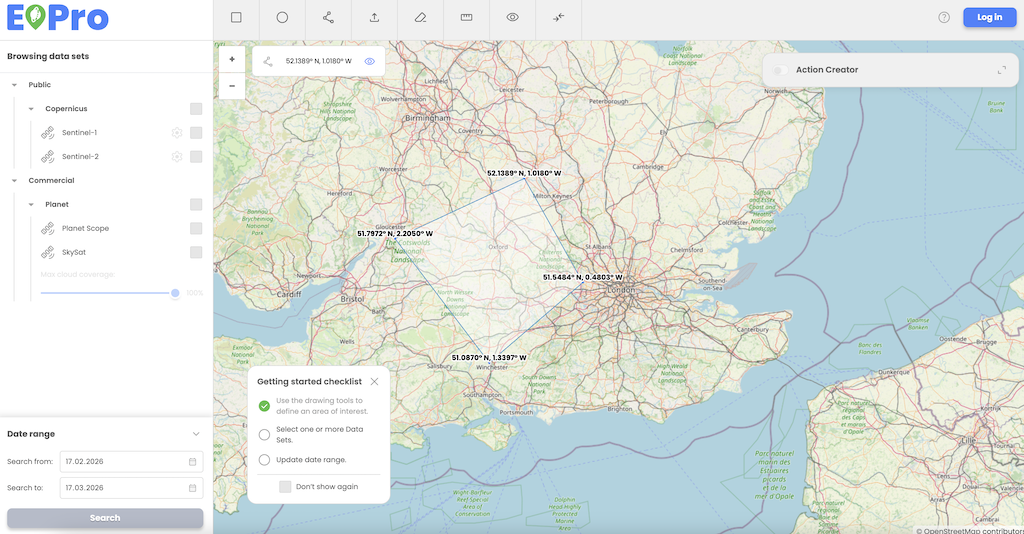Select the Sentinel-1 tree row label
The width and height of the screenshot is (1024, 534).
click(80, 133)
